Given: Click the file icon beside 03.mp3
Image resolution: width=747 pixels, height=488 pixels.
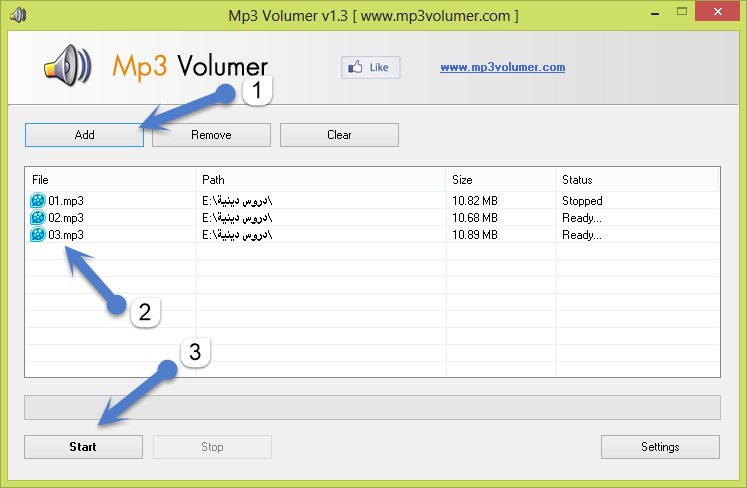Looking at the screenshot, I should click(x=38, y=234).
